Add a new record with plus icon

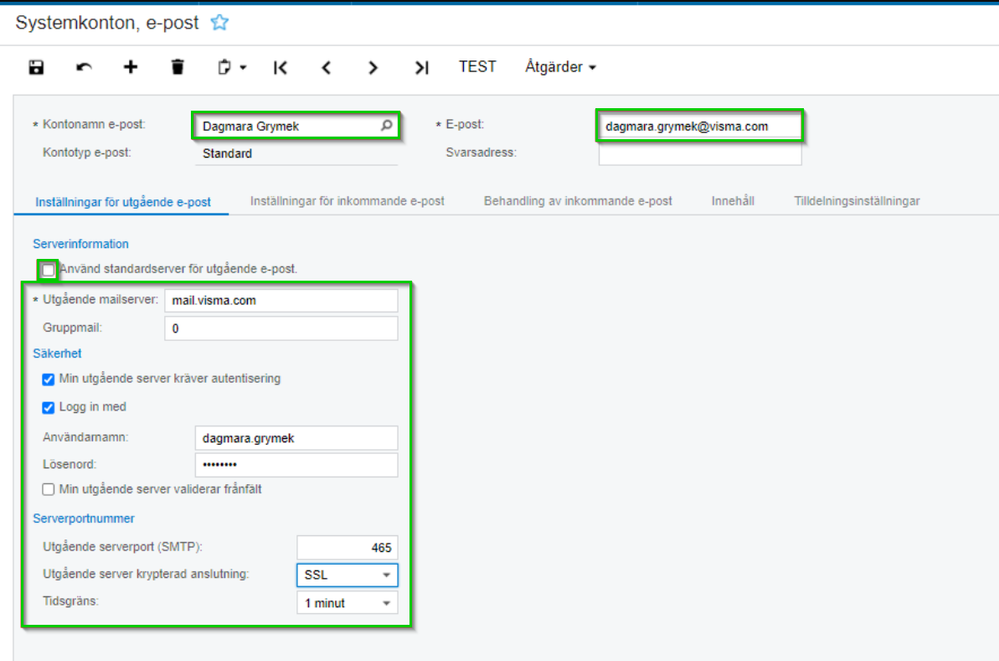point(130,67)
